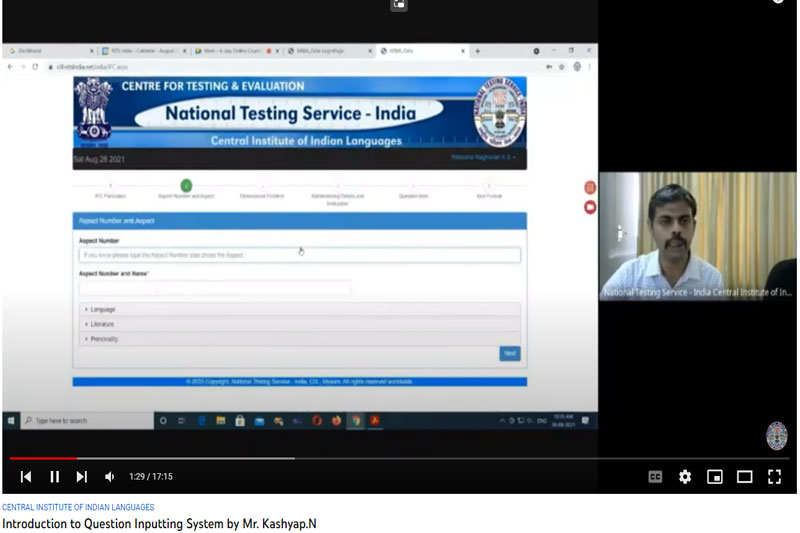Click the browser forward arrow
This screenshot has height=533, width=800.
[23, 67]
